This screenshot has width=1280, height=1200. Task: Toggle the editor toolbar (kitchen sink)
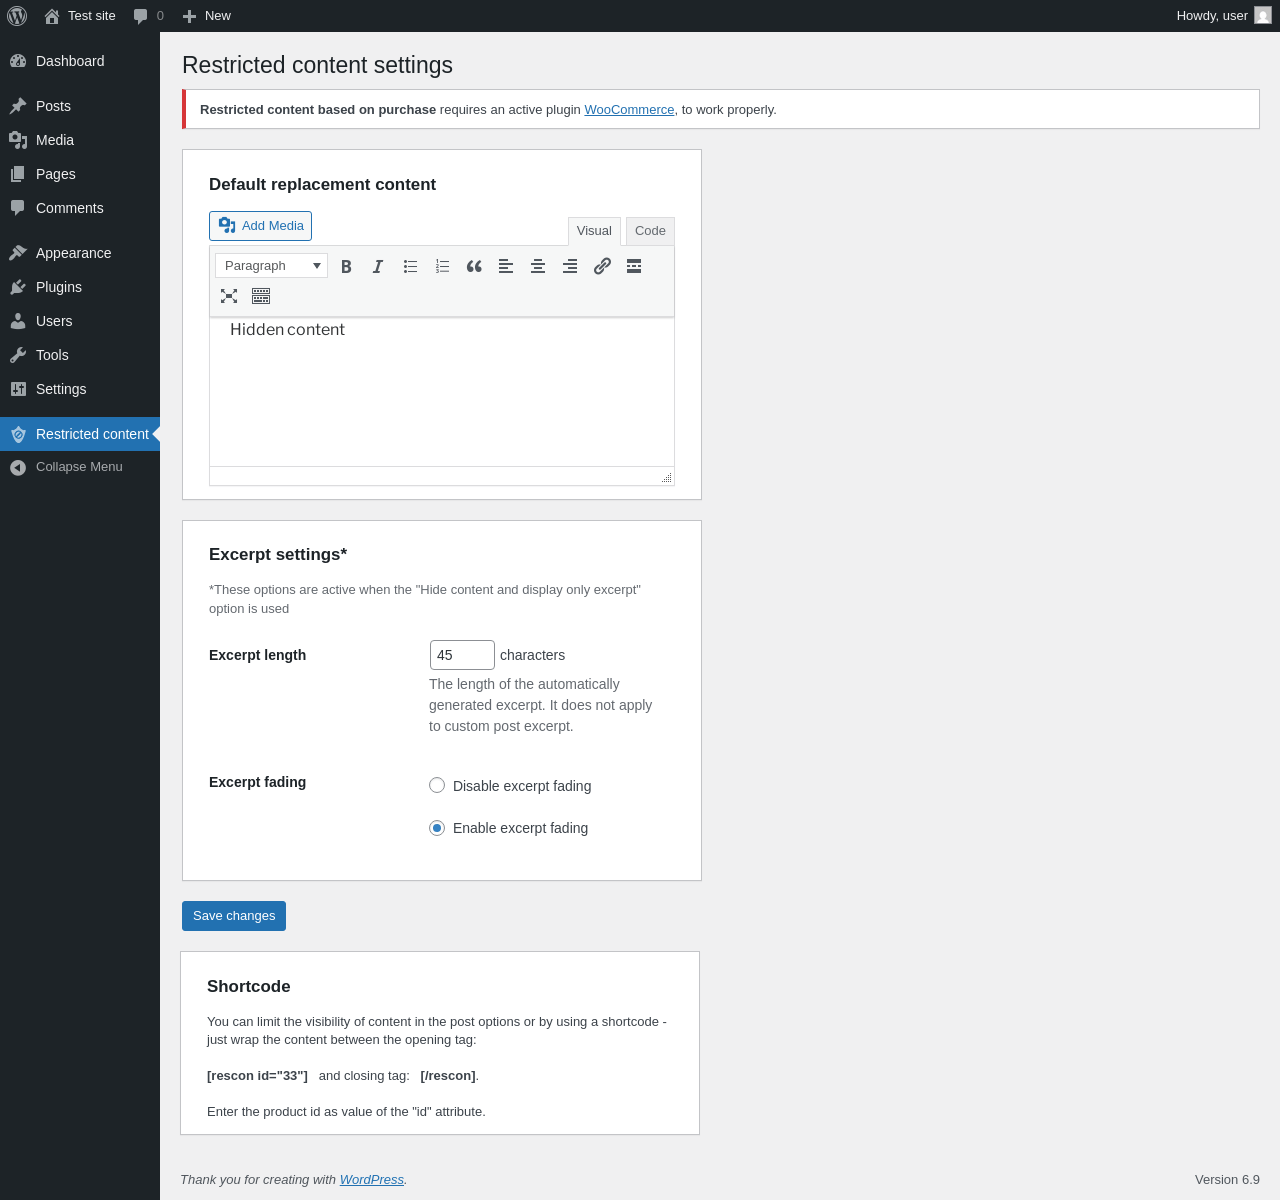pyautogui.click(x=261, y=296)
